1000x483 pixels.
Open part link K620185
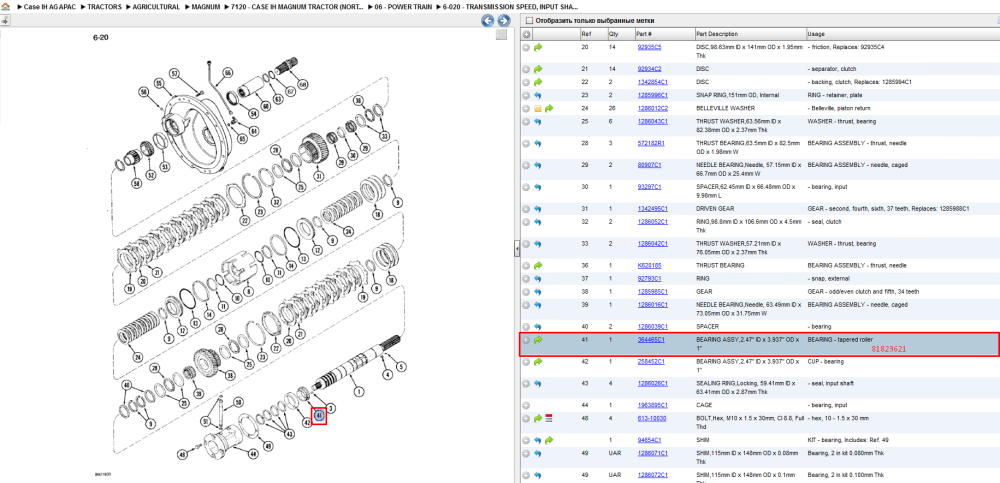pos(649,265)
